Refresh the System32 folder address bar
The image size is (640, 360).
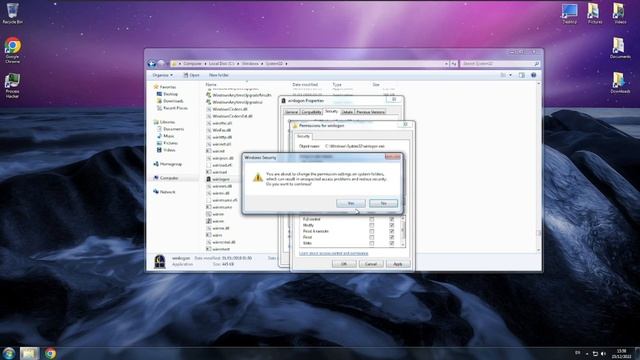coord(454,64)
